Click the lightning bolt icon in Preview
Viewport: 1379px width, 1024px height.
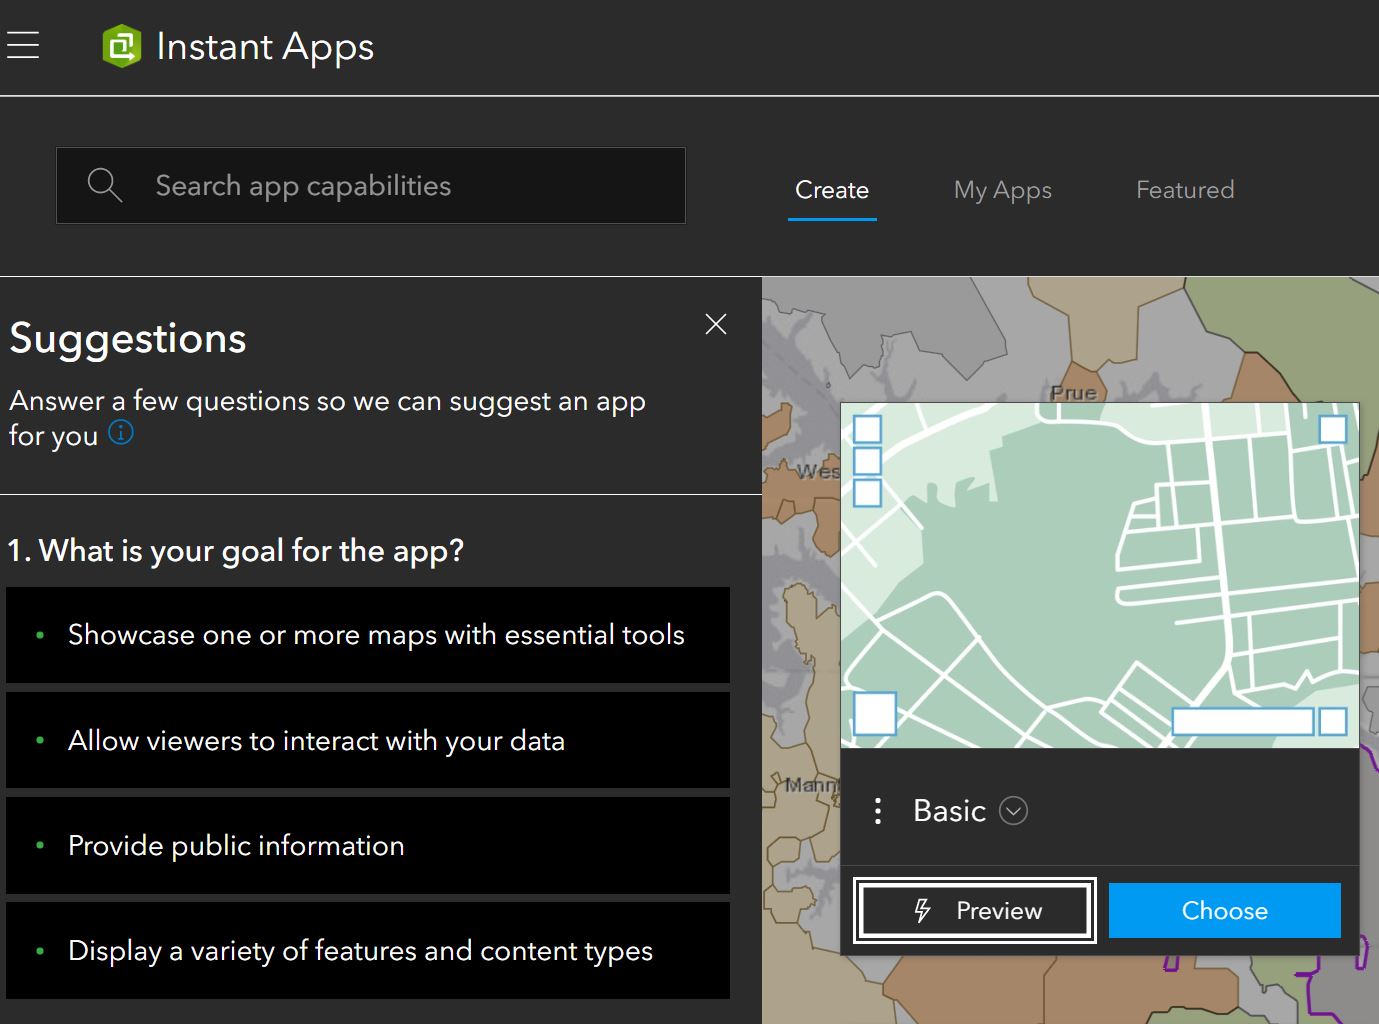pyautogui.click(x=923, y=910)
